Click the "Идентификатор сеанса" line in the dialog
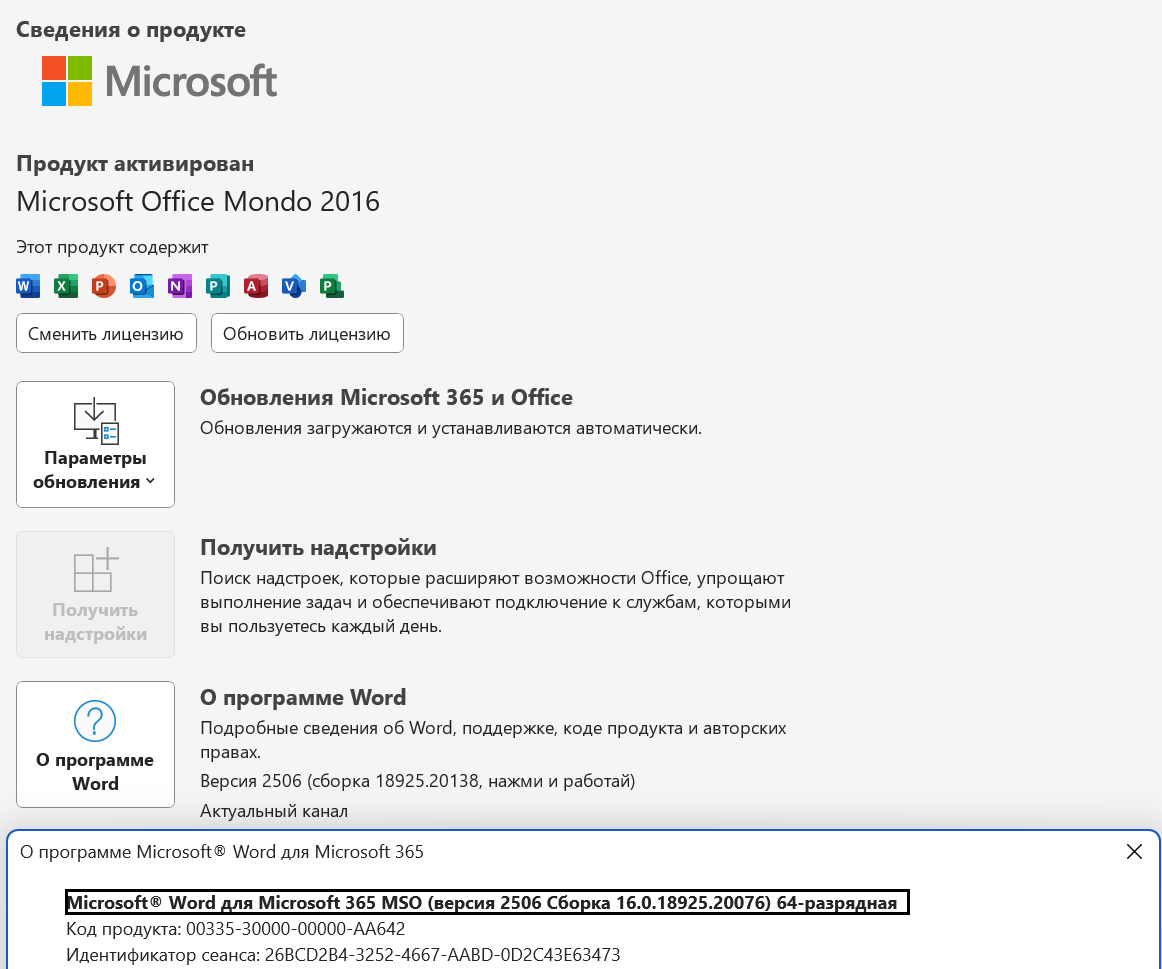1162x969 pixels. coord(343,955)
